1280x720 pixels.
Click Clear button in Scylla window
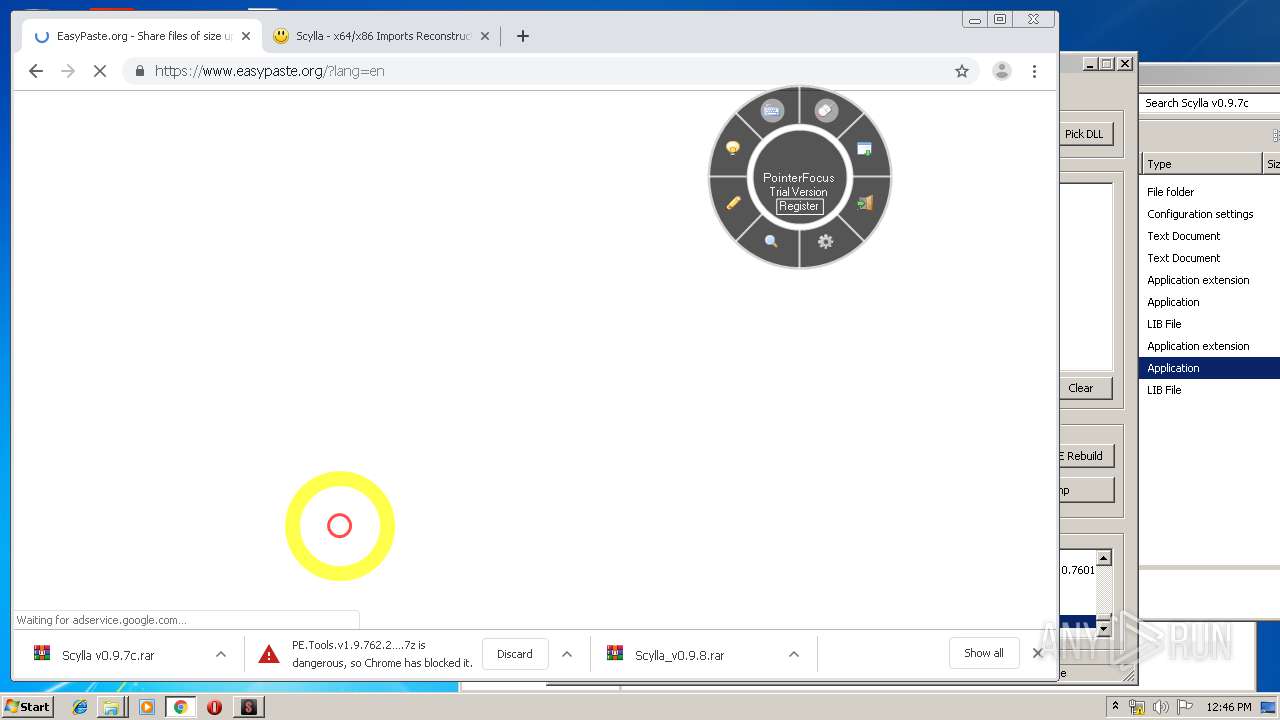pos(1084,388)
